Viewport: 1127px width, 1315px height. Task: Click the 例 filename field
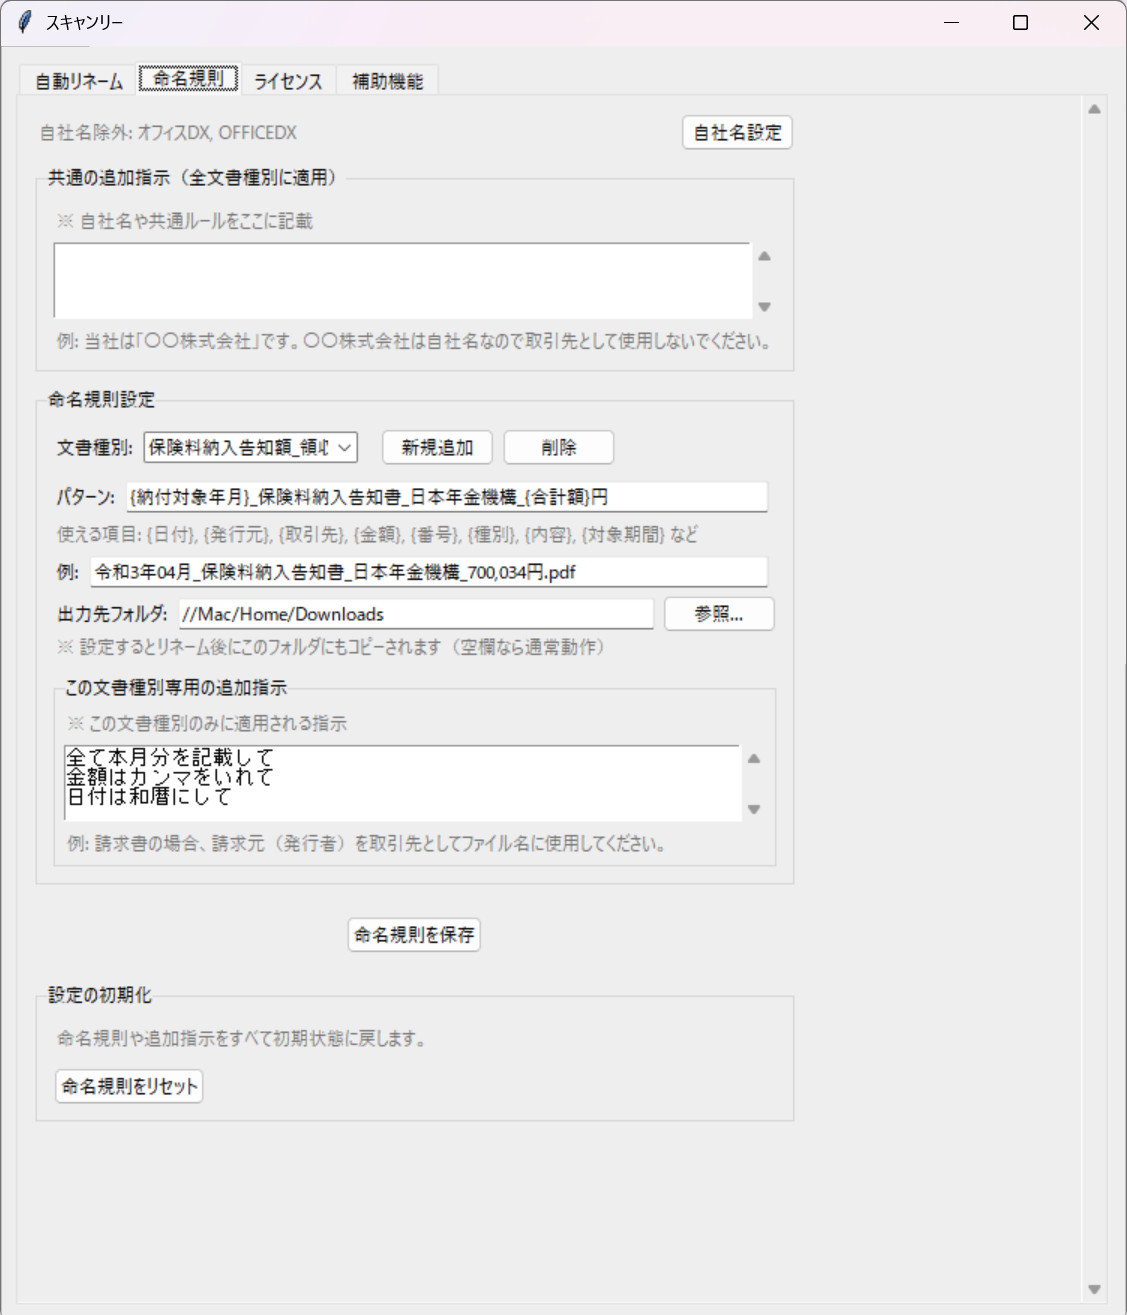pyautogui.click(x=429, y=572)
